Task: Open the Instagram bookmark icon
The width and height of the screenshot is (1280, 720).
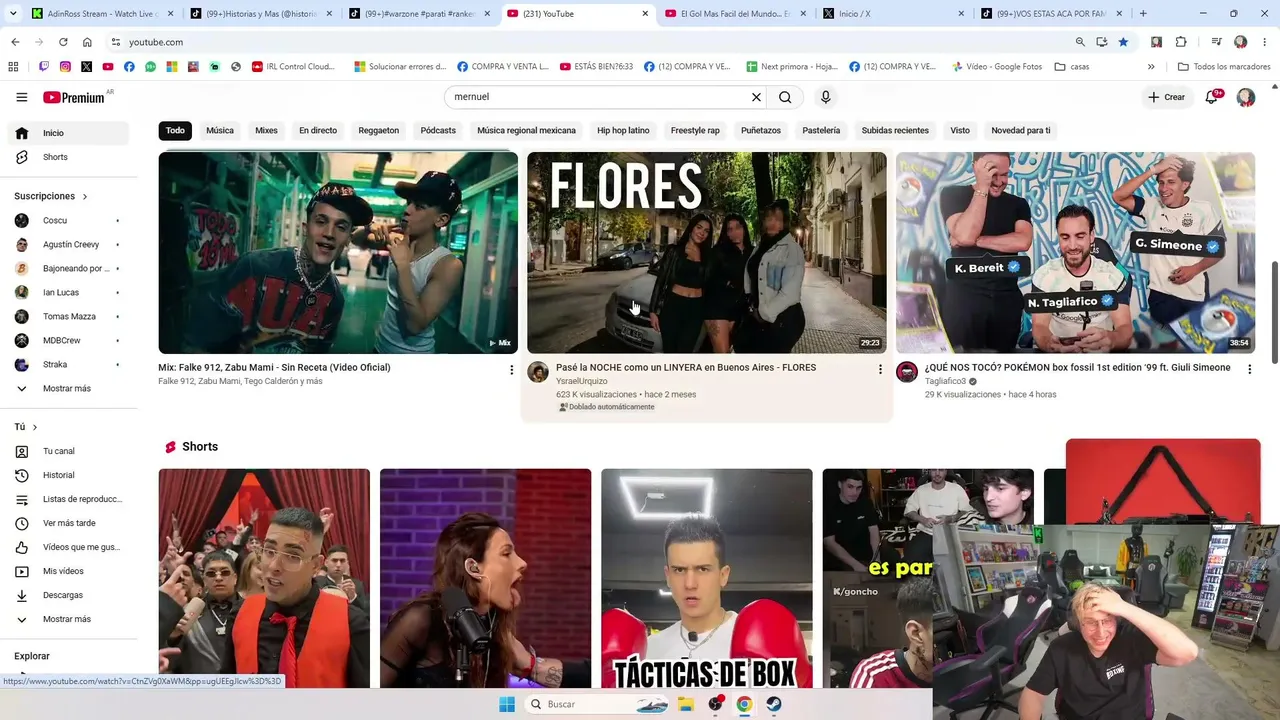Action: pos(65,67)
